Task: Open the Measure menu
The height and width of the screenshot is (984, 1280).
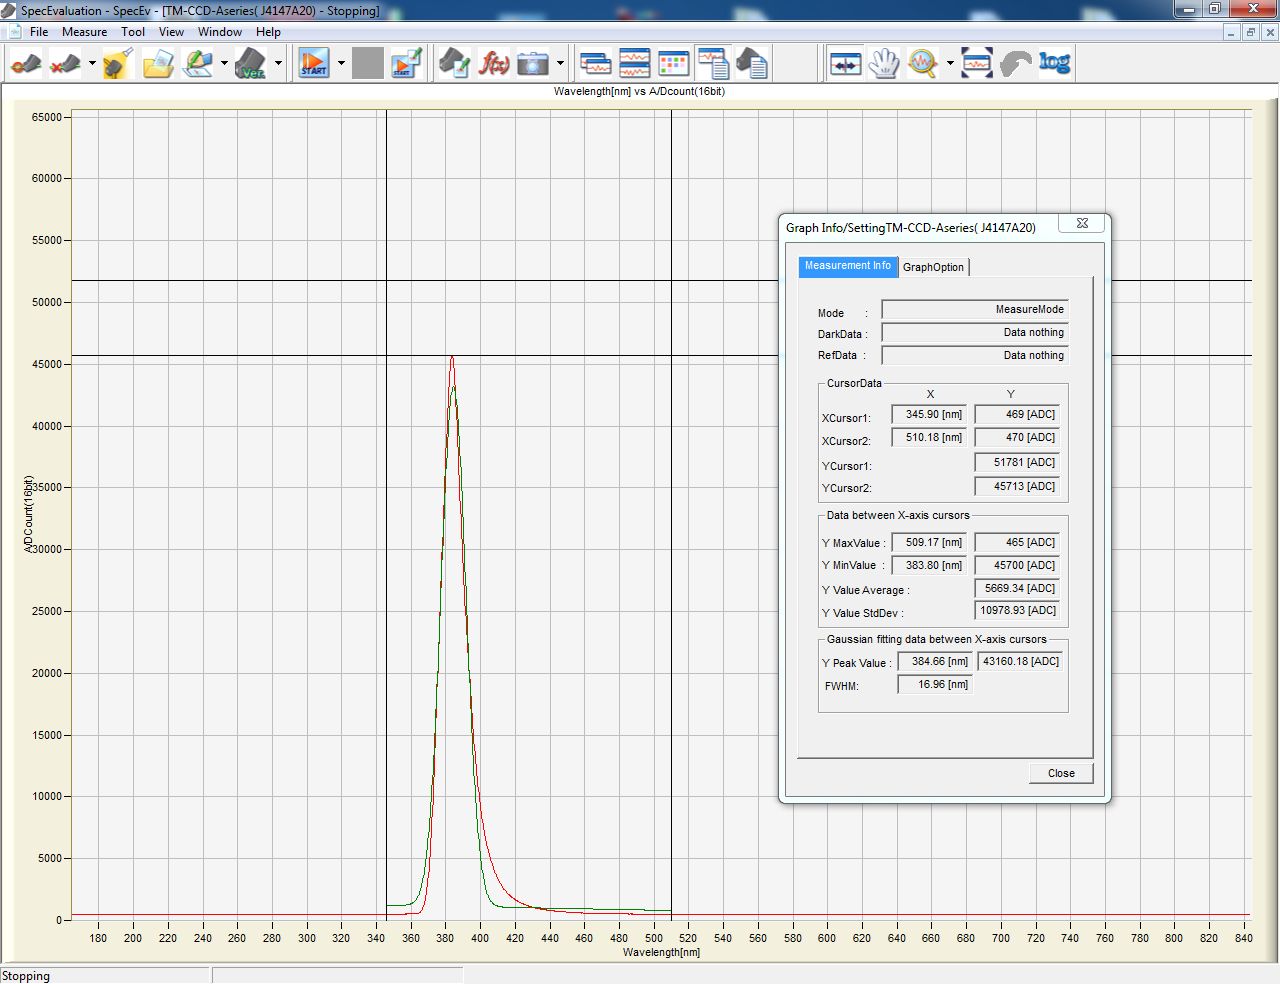Action: click(84, 32)
